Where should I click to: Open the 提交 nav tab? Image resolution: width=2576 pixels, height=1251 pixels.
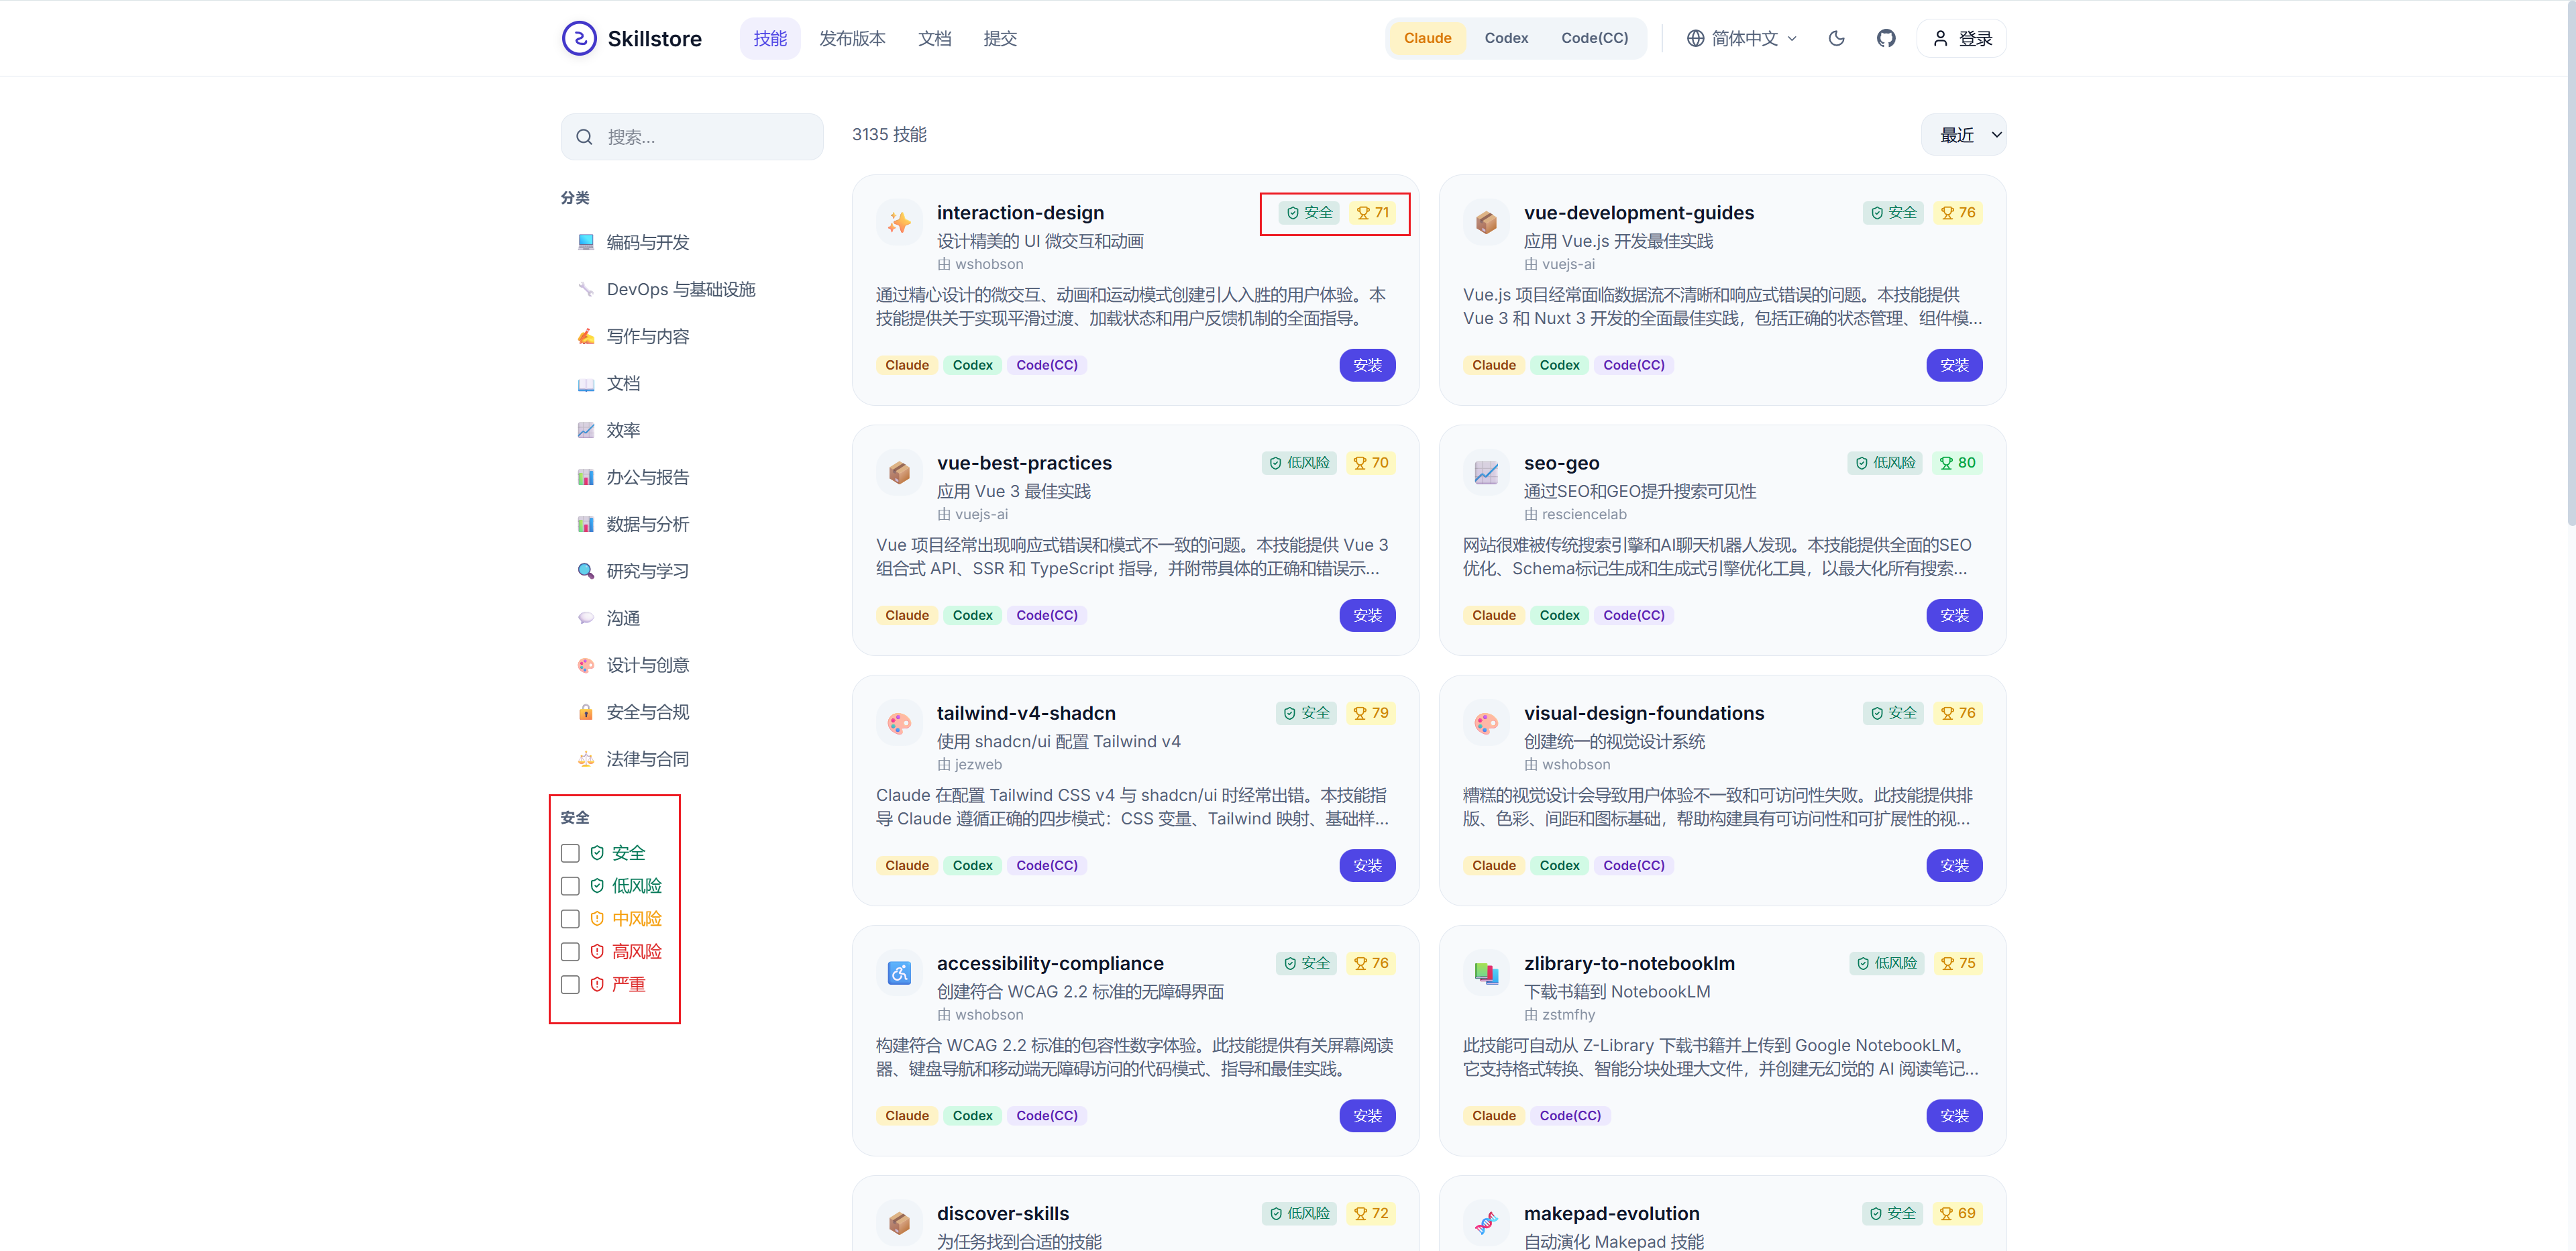1000,38
